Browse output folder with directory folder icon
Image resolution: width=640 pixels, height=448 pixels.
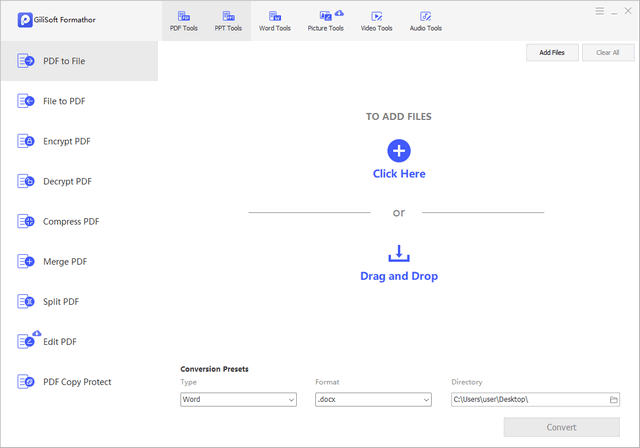(614, 400)
